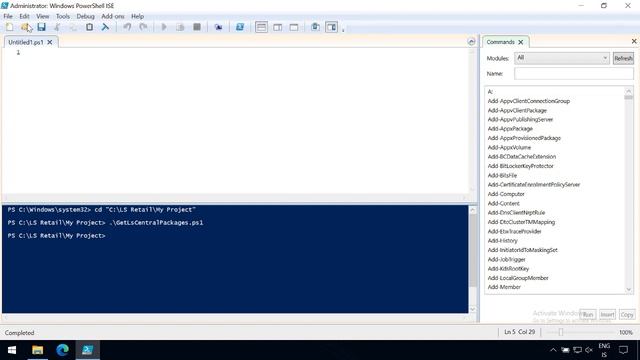Viewport: 640px width, 360px height.
Task: Select Add-Member command
Action: (504, 287)
